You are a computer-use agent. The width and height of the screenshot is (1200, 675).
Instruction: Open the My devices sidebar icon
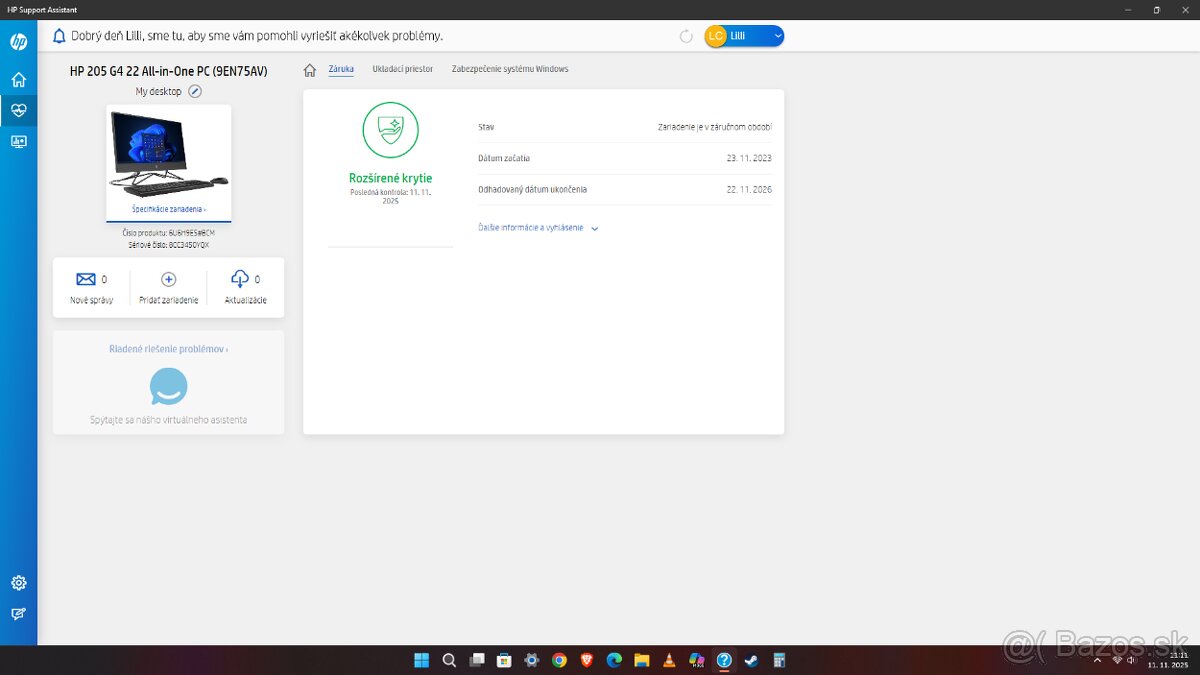[x=18, y=141]
